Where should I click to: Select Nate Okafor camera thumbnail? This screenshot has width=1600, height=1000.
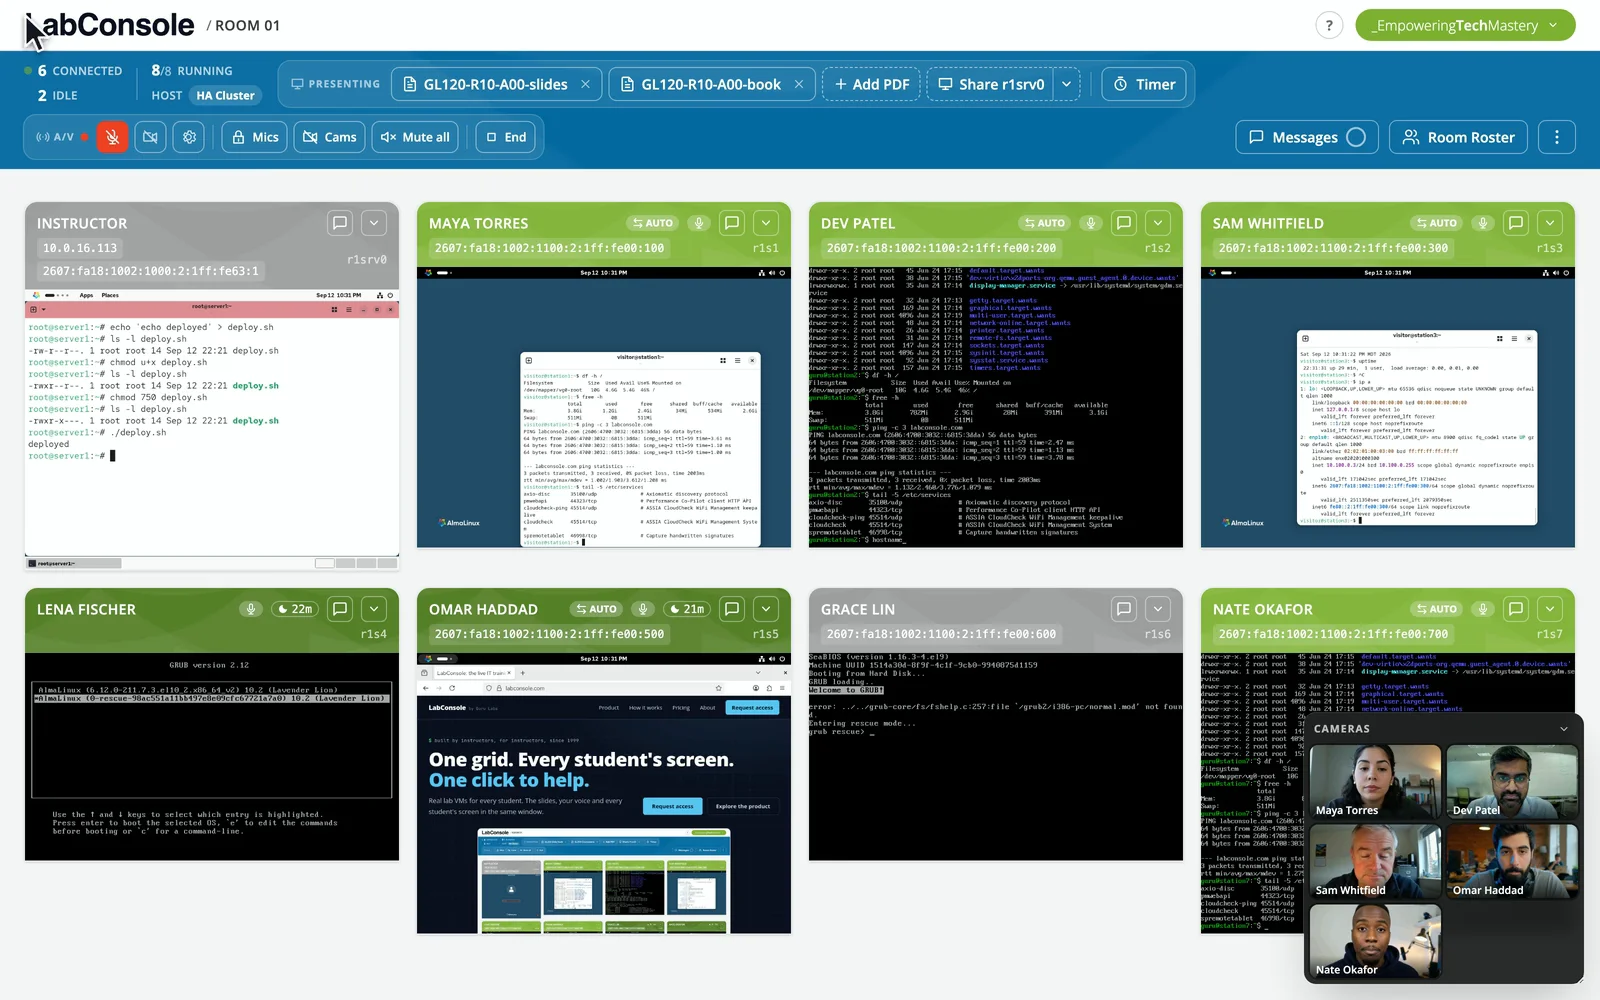pos(1376,942)
